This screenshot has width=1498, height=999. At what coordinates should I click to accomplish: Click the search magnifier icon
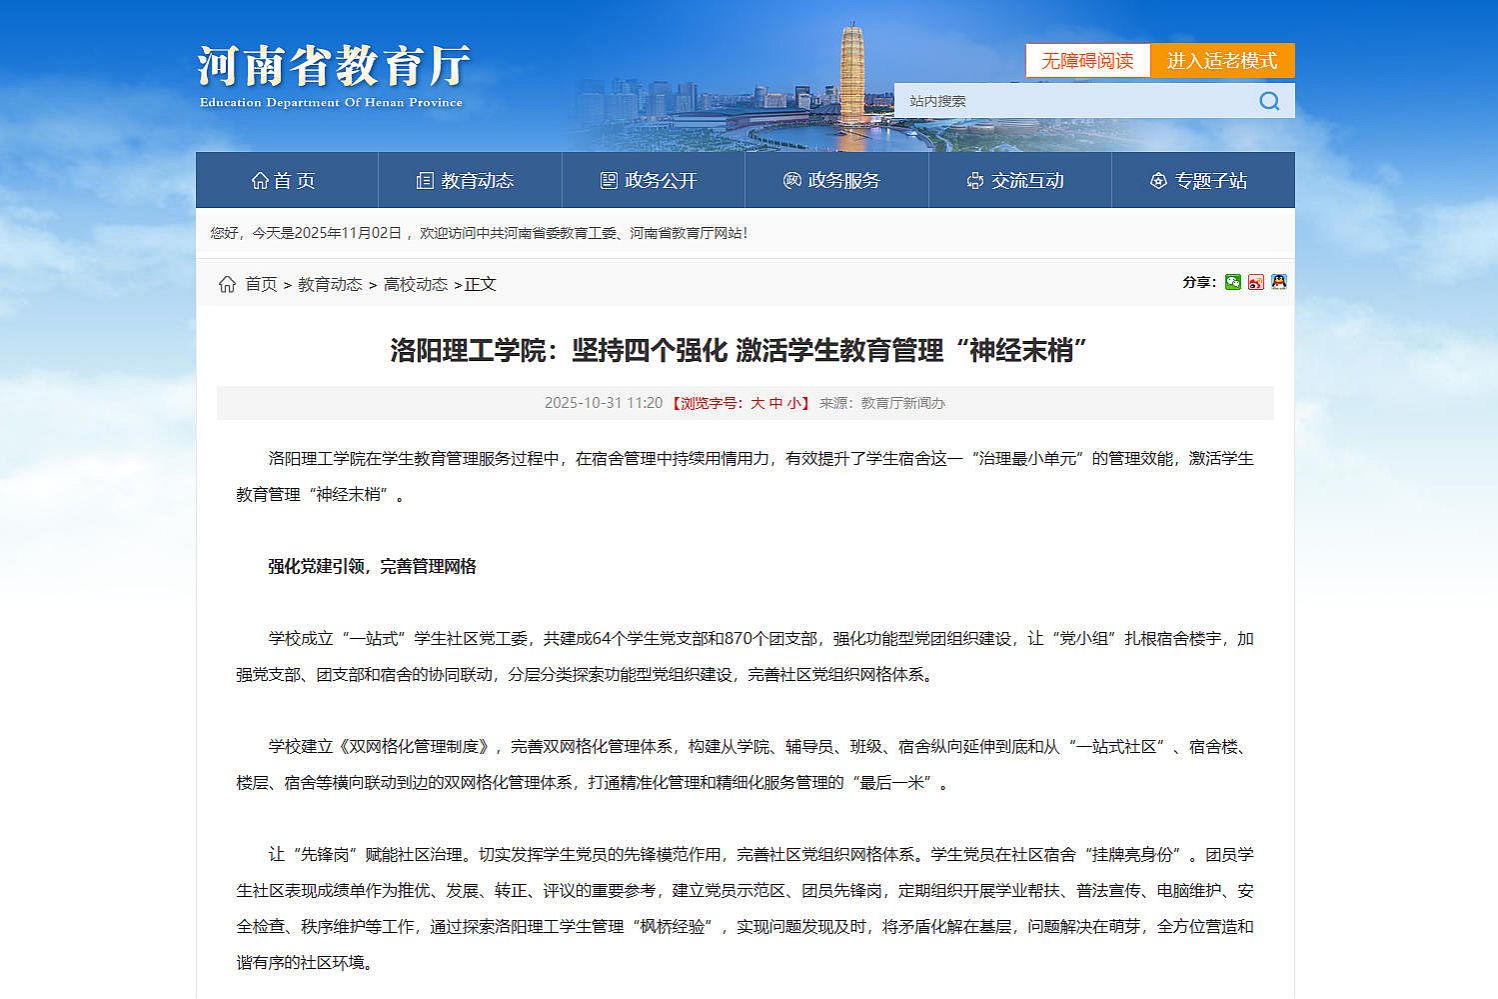pos(1269,101)
